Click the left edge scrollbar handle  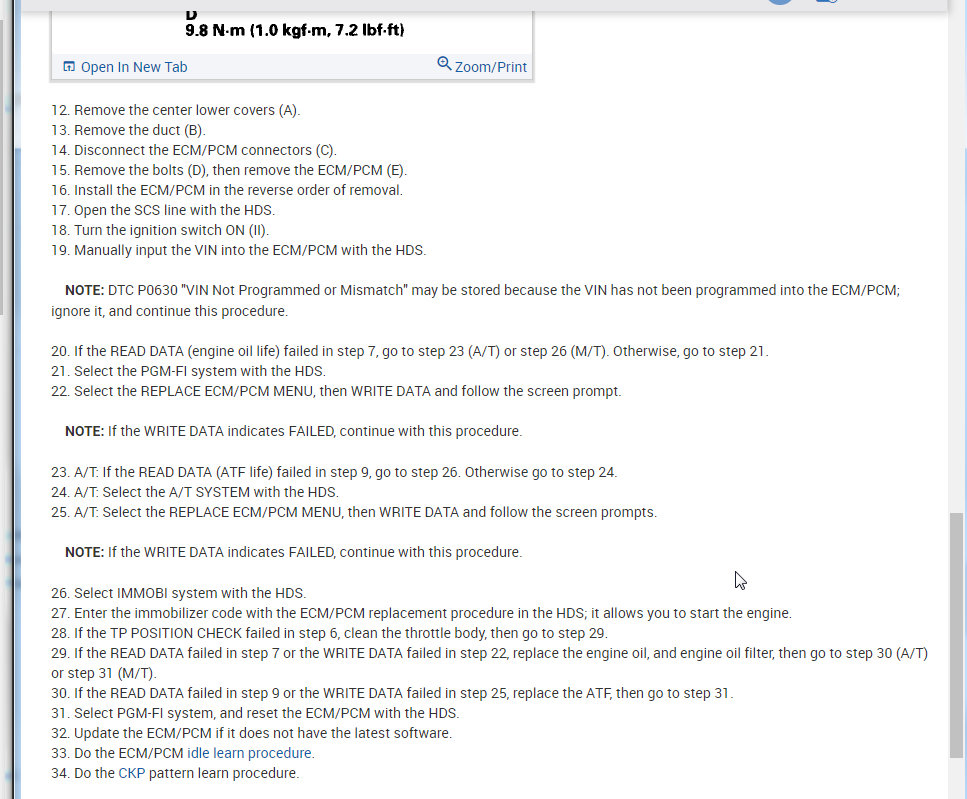pos(2,166)
